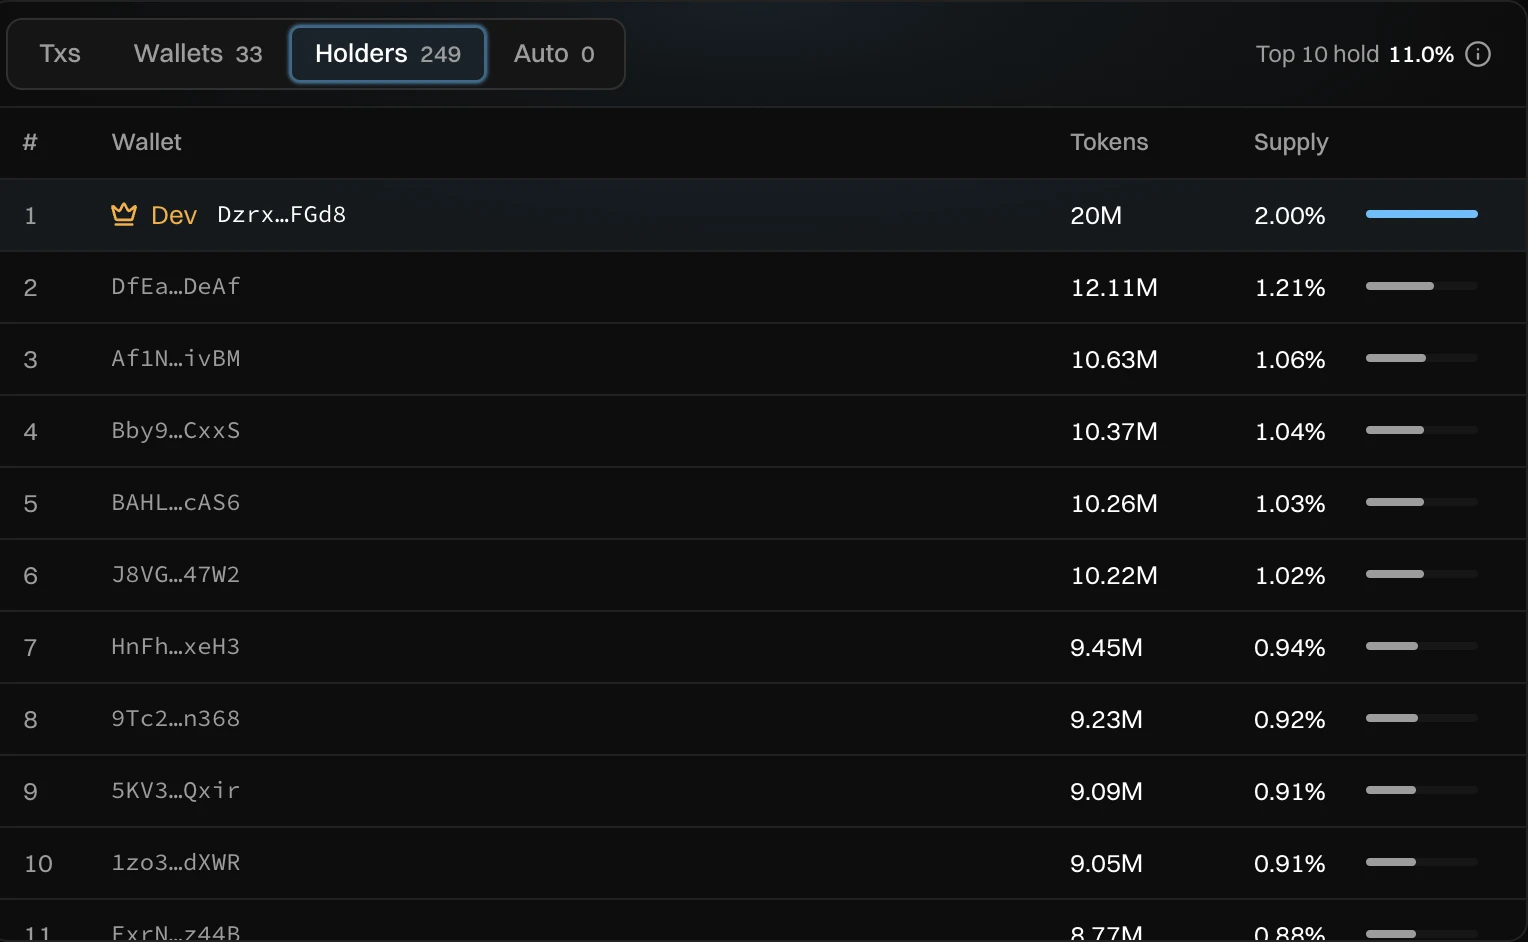Click the 1.02% supply value
1528x942 pixels.
(1290, 575)
